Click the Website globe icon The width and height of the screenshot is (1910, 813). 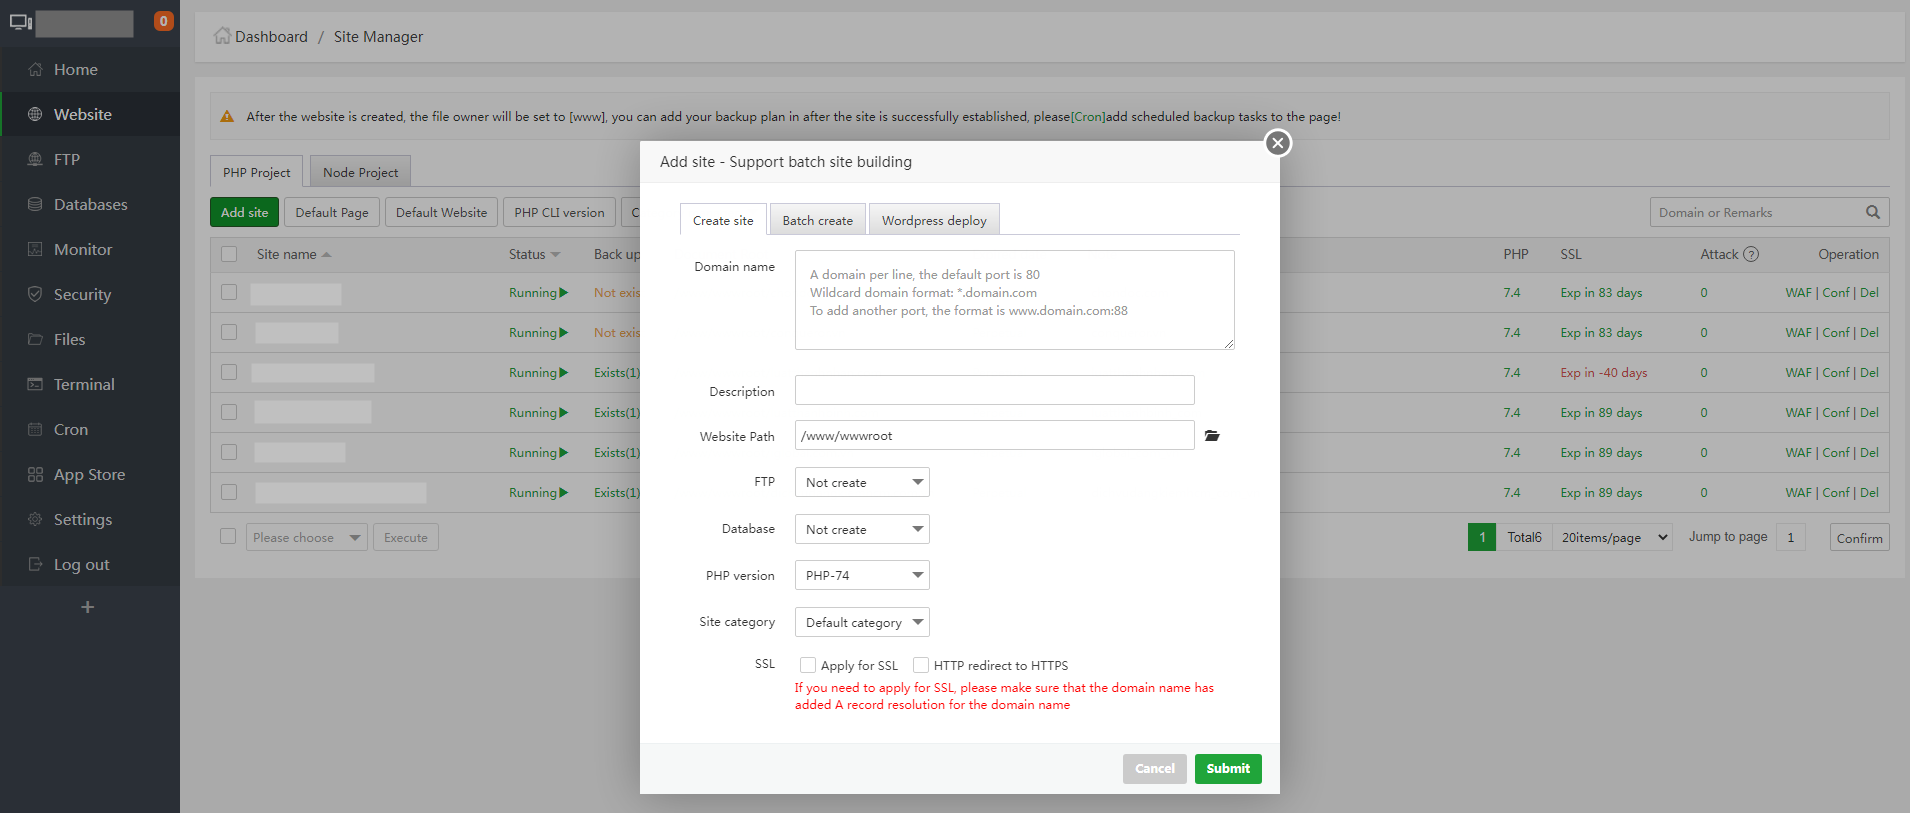[35, 115]
